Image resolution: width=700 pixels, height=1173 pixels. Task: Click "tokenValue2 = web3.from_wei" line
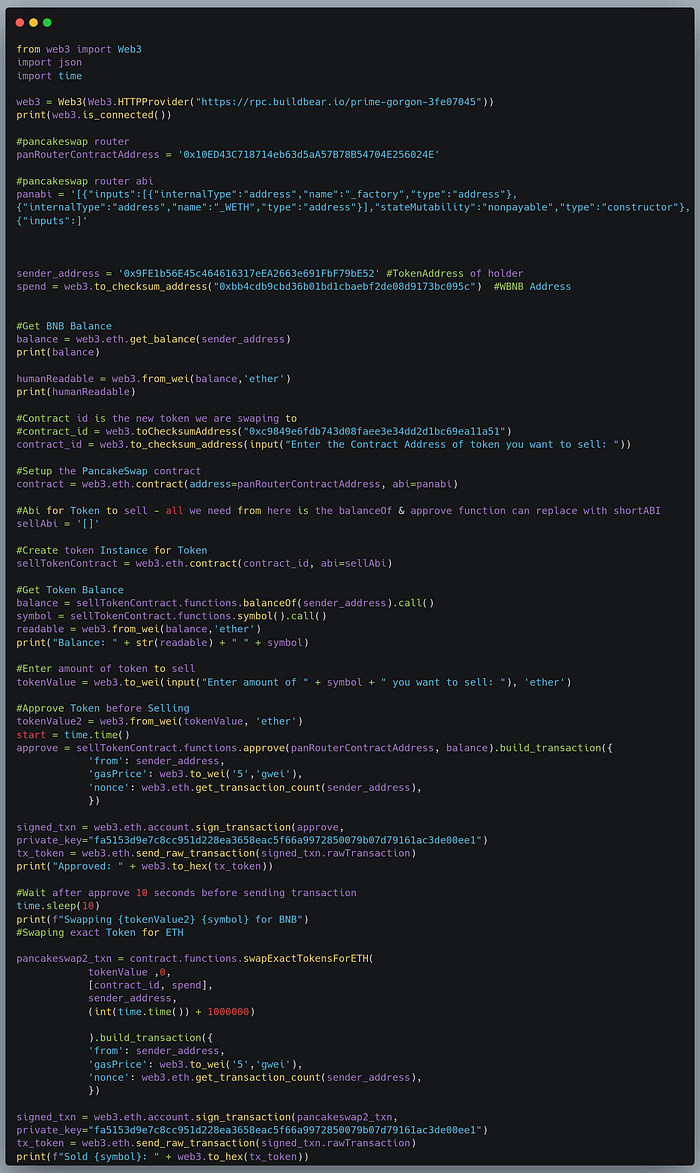click(x=160, y=722)
